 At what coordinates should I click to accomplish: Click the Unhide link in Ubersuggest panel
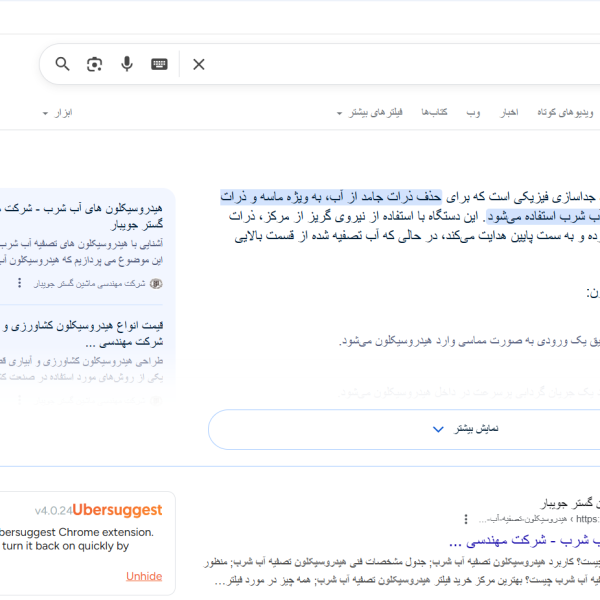[x=144, y=576]
